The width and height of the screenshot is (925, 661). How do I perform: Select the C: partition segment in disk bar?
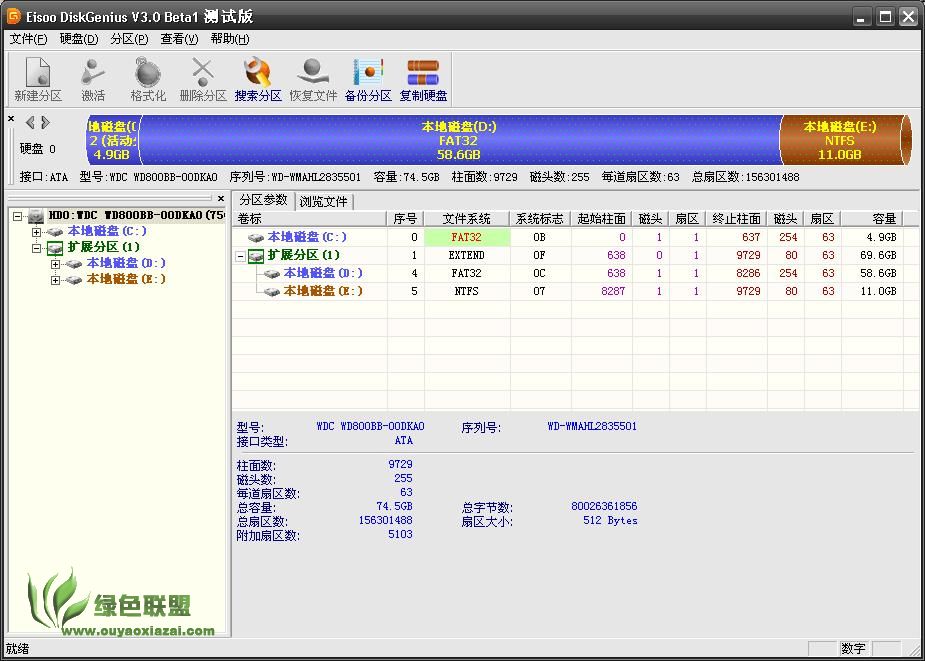[x=113, y=140]
